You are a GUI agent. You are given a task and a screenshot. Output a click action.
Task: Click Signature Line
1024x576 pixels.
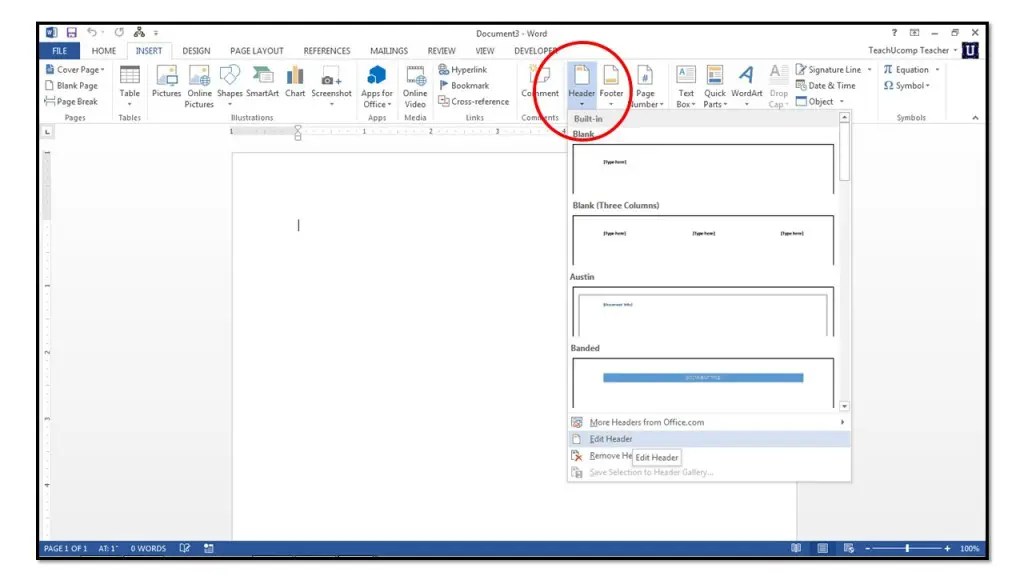[x=829, y=69]
